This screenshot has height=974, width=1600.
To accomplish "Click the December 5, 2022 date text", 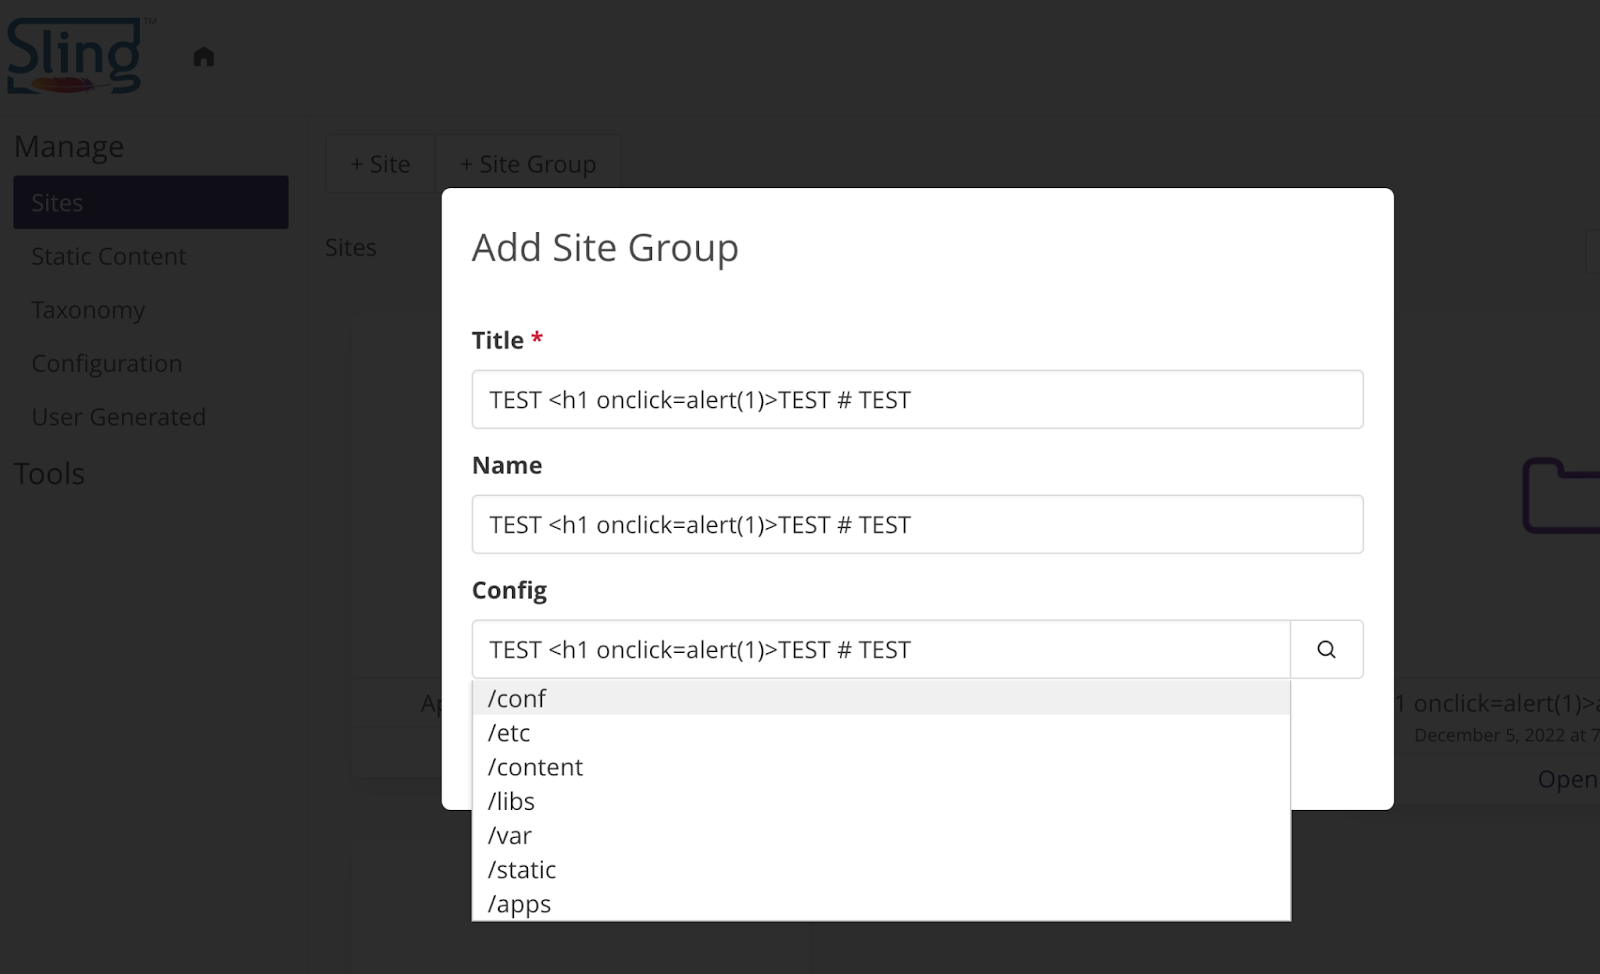I will (x=1506, y=735).
